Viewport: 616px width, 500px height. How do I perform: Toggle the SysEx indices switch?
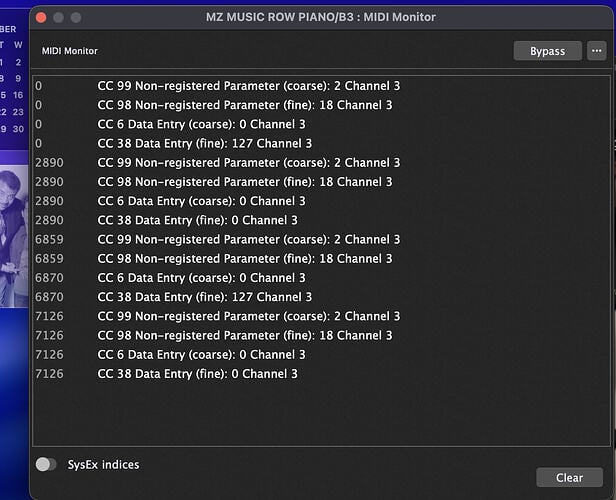(46, 464)
